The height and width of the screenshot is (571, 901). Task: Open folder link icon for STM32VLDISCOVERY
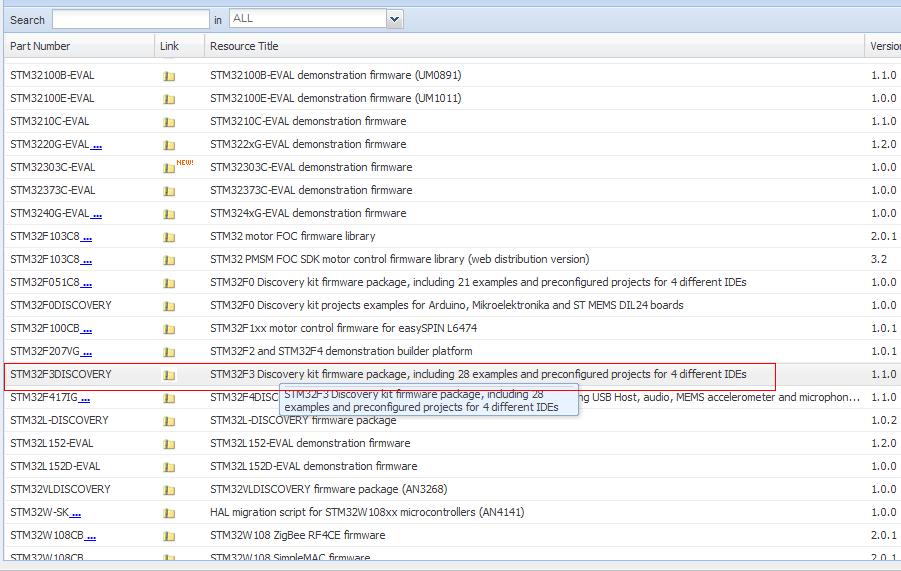point(169,489)
